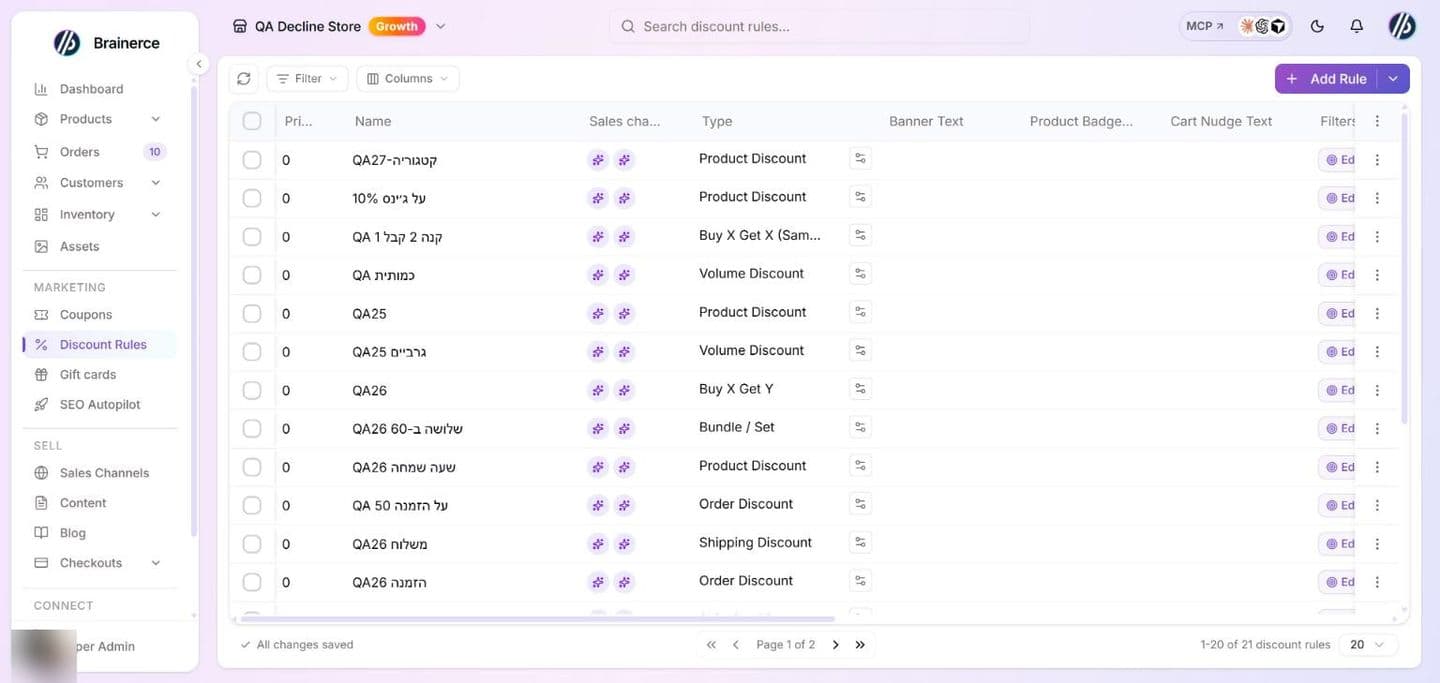Click the Brainerce logo in the sidebar
1440x683 pixels.
[x=66, y=43]
